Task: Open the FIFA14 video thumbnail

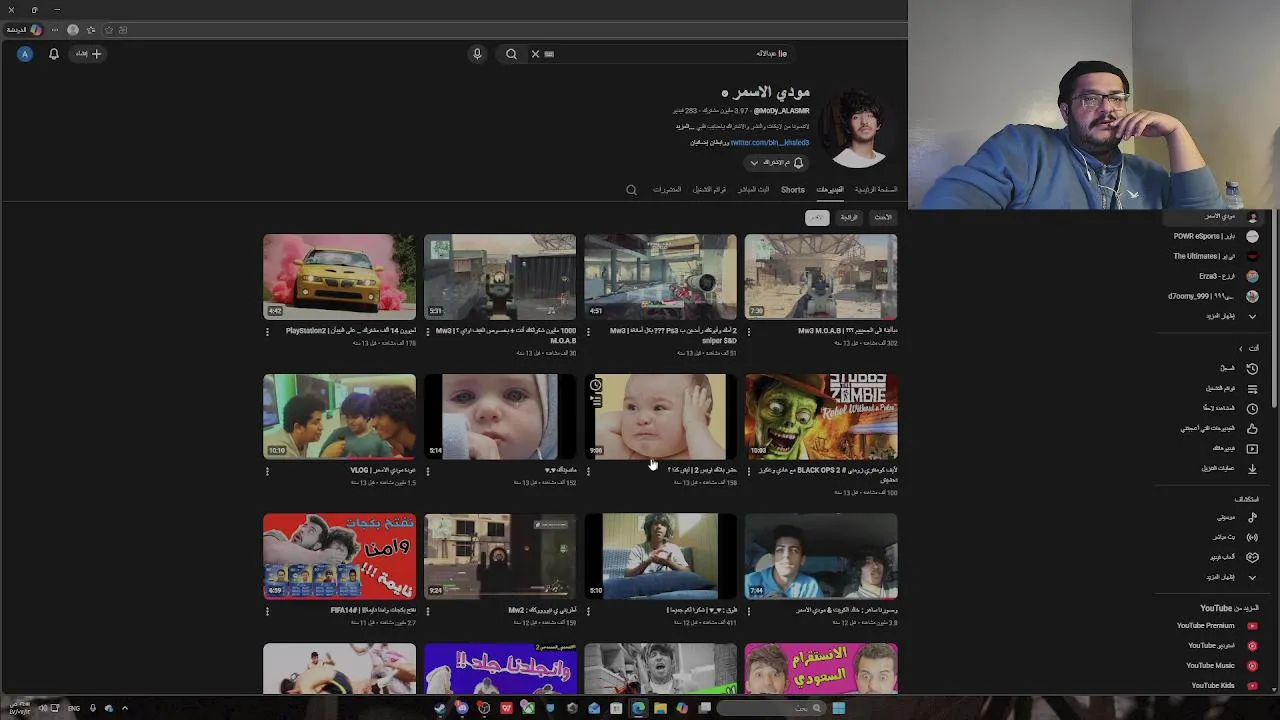Action: [x=339, y=556]
